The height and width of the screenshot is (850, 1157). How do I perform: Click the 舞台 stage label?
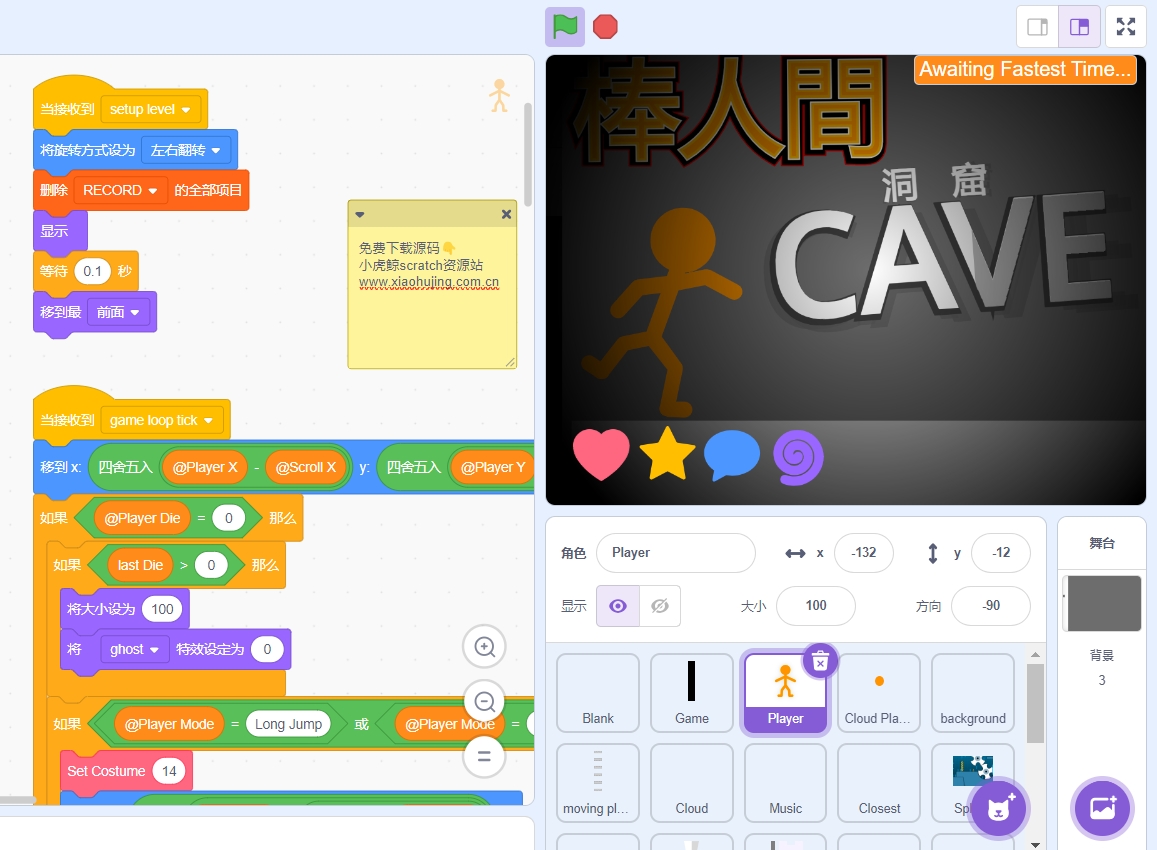[x=1102, y=544]
